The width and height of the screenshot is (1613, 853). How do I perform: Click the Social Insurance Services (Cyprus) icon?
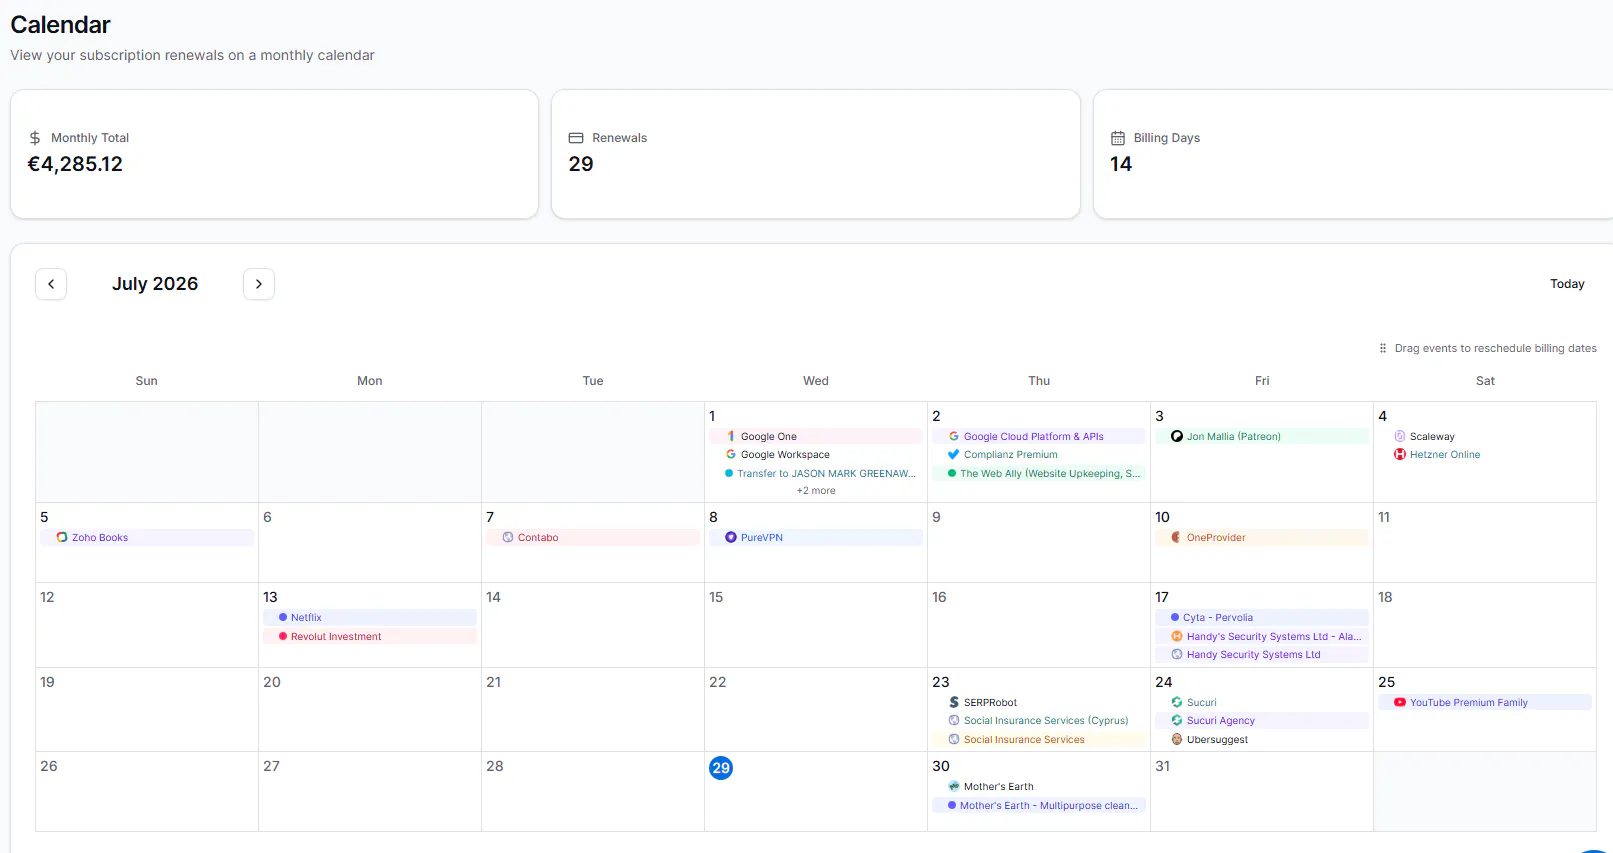coord(954,720)
